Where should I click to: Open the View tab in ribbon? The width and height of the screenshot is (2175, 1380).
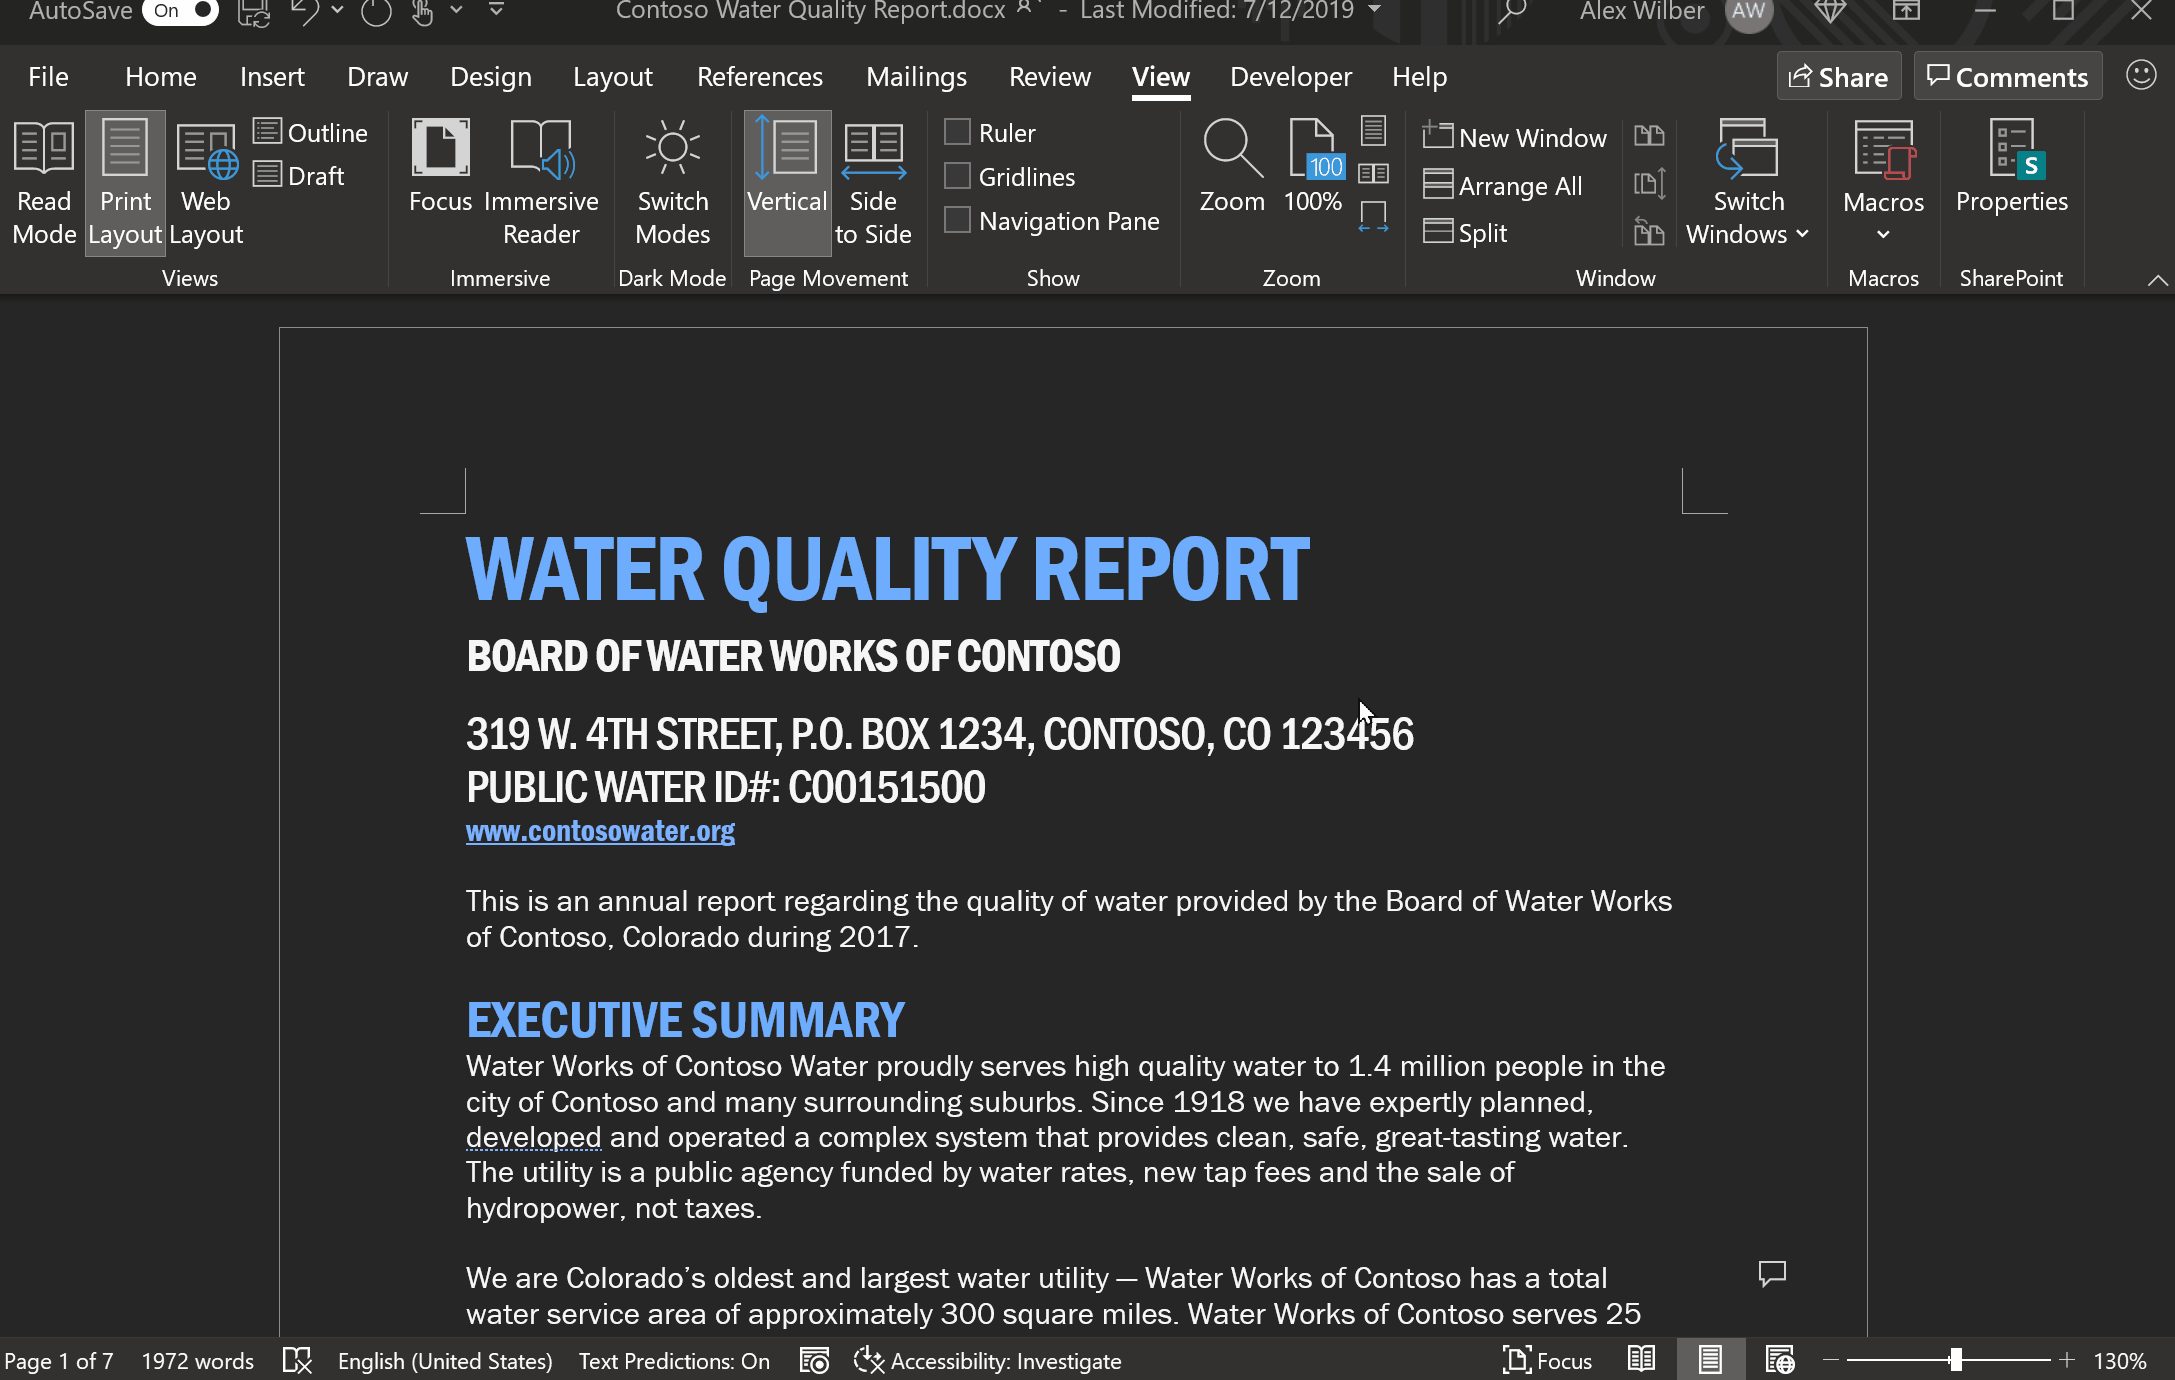[1160, 76]
